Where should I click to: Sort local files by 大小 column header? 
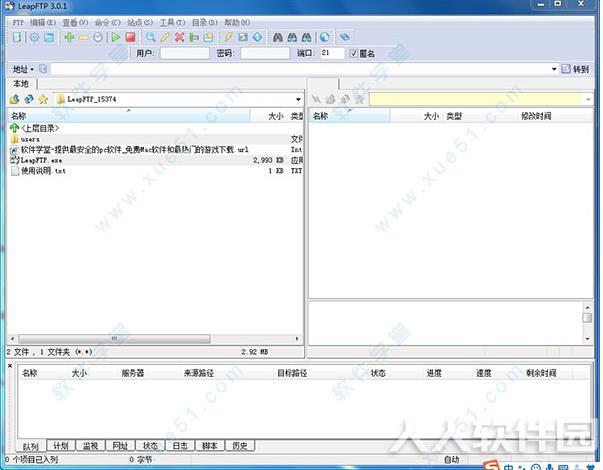point(276,116)
